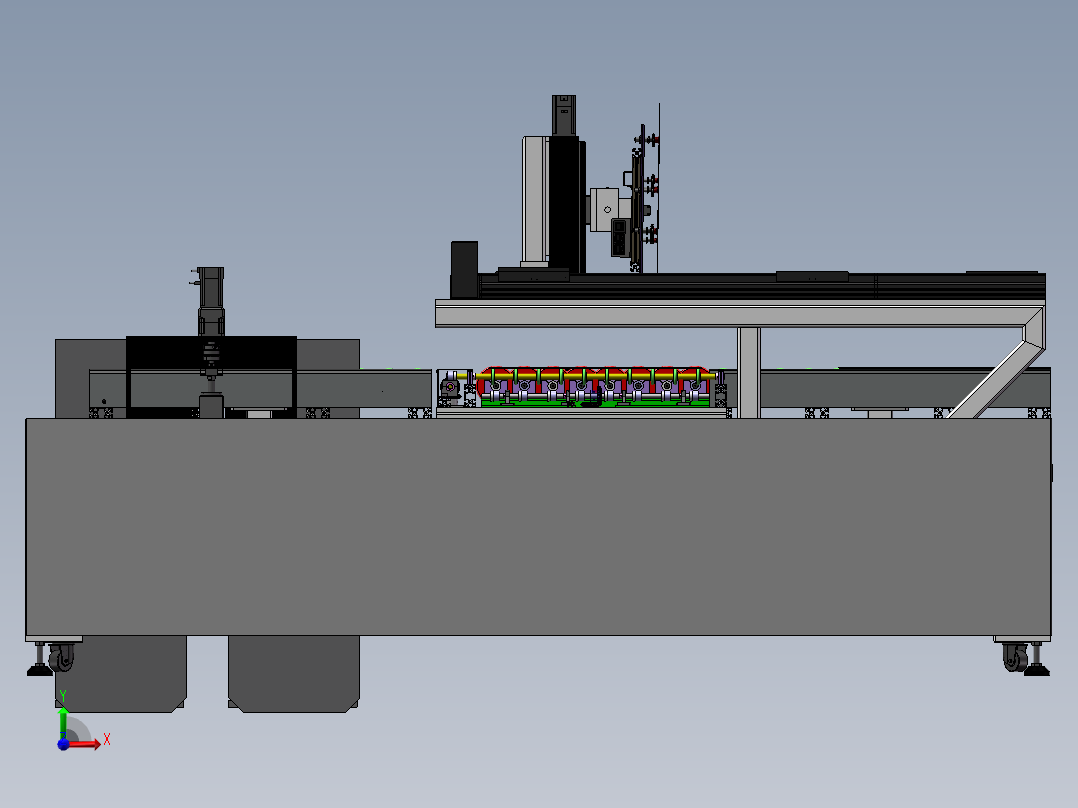Select the second dark box beneath the cabinet
Viewport: 1078px width, 808px height.
294,674
